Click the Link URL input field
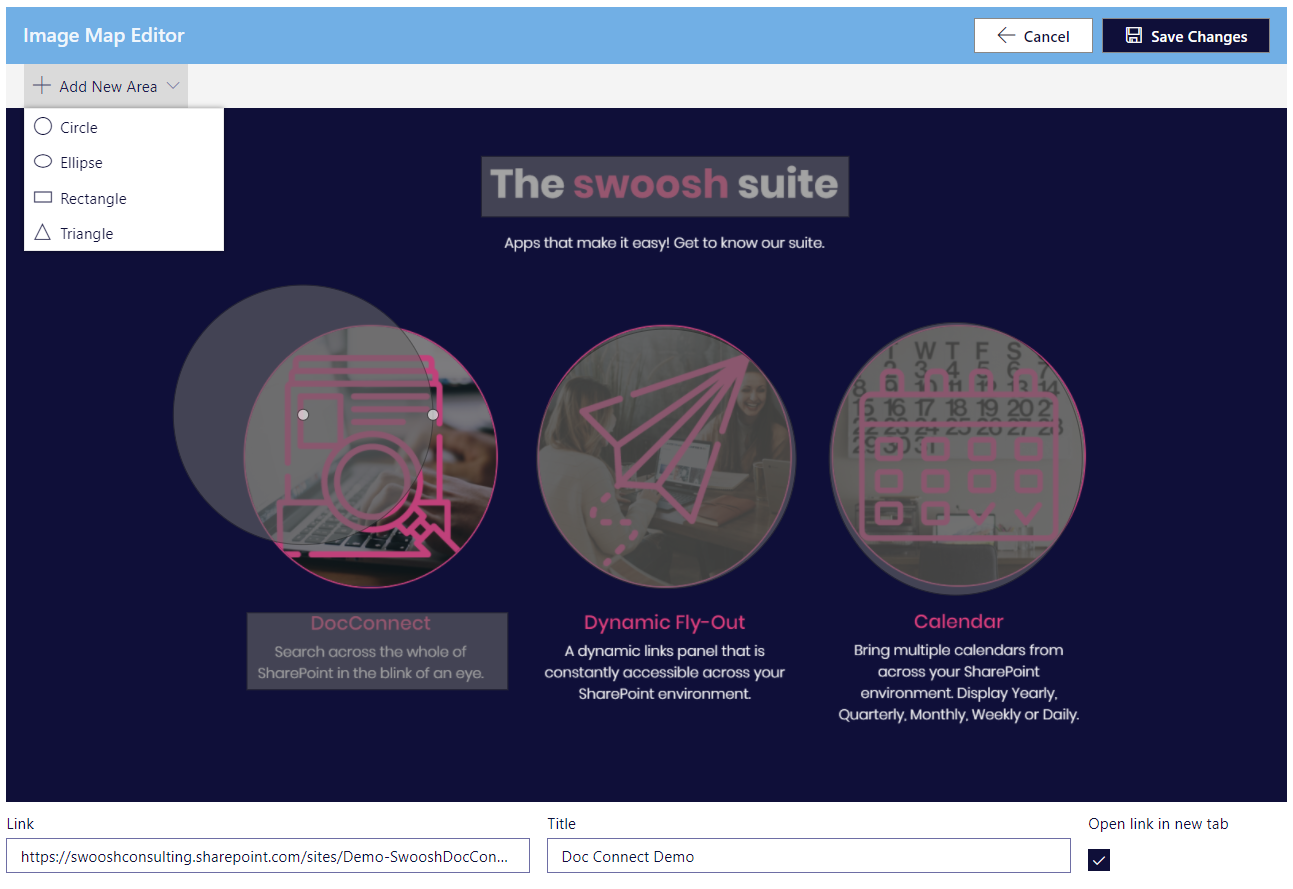 pos(268,856)
